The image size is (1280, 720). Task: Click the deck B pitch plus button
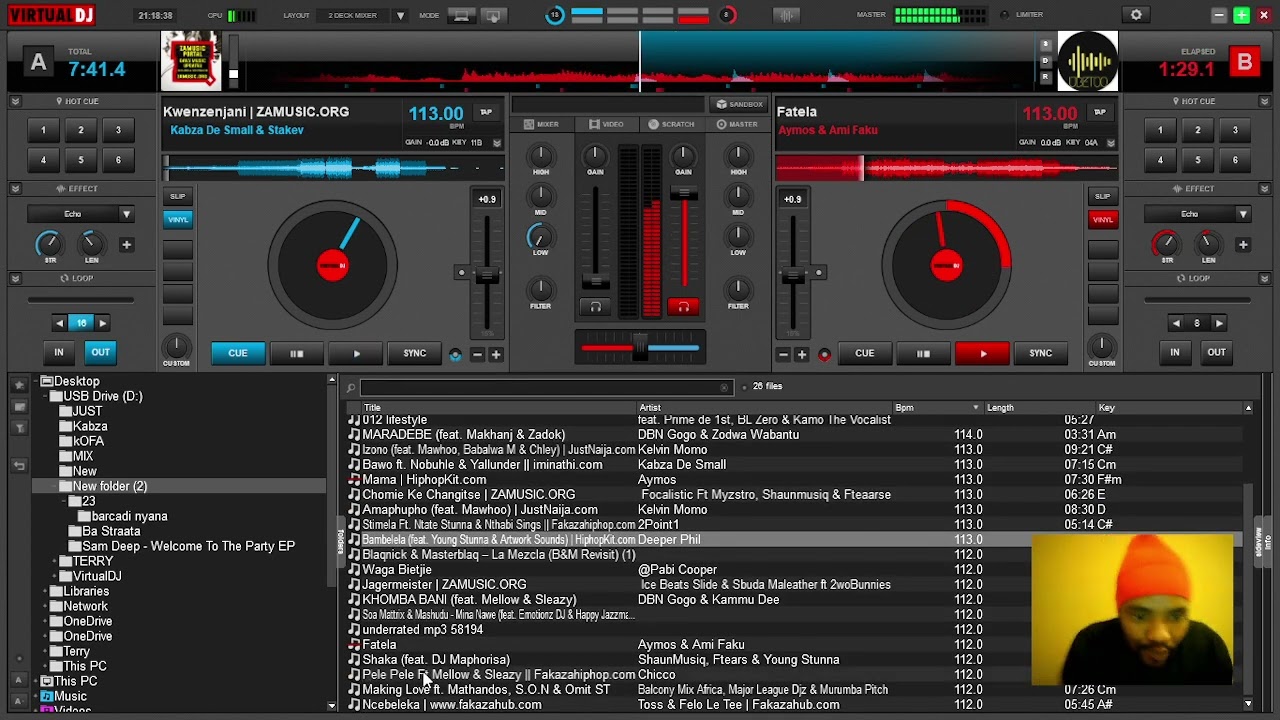coord(801,354)
